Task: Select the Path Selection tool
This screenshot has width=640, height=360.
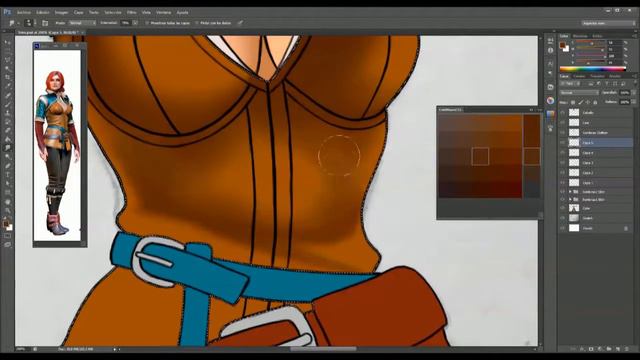Action: 7,184
